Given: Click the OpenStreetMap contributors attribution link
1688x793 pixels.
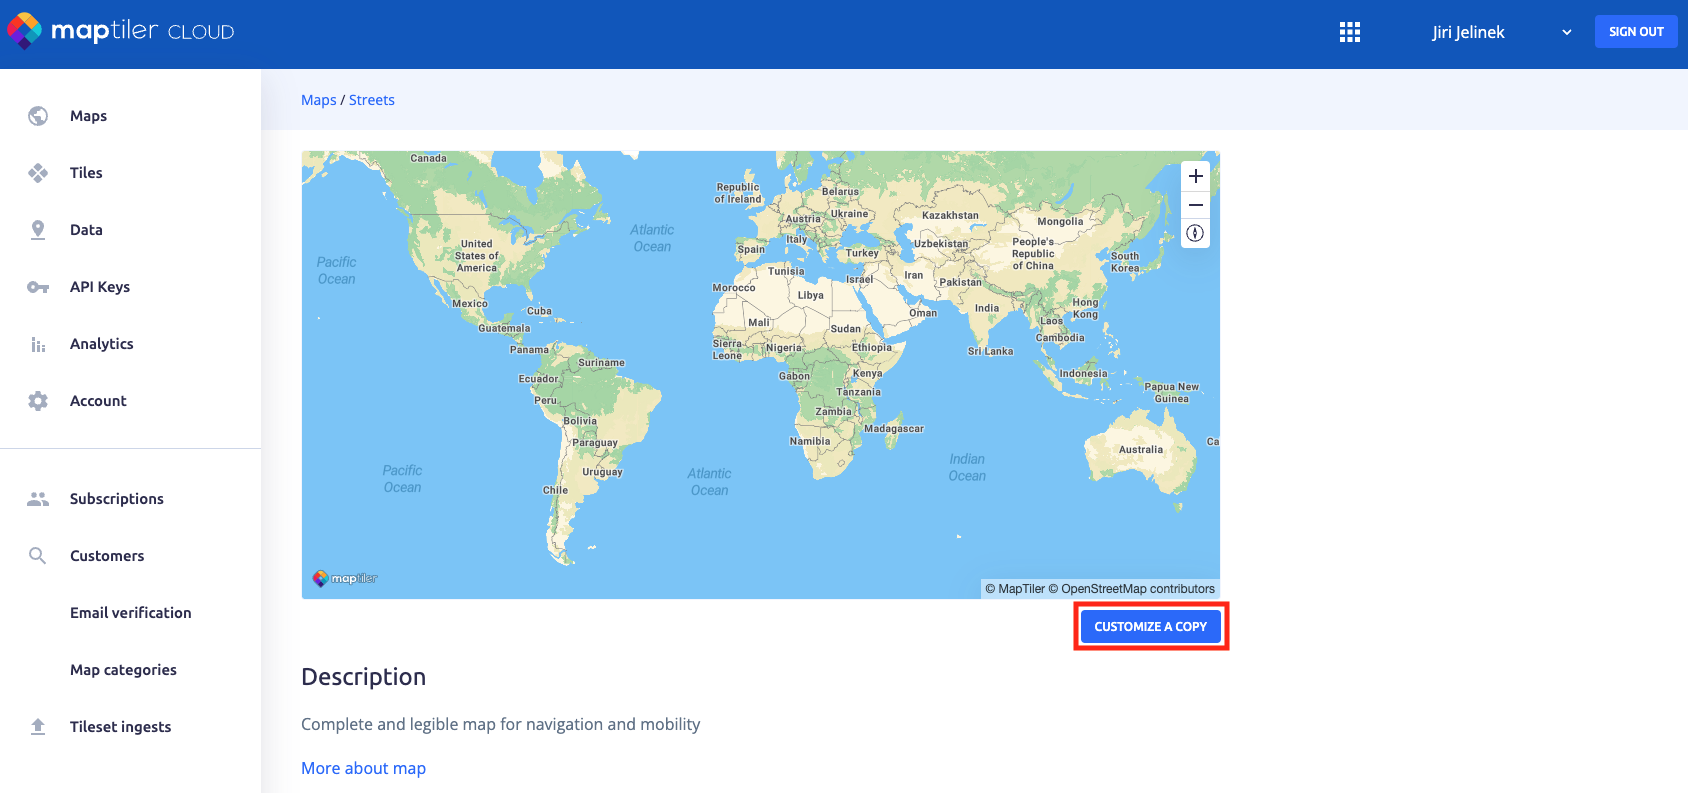Looking at the screenshot, I should click(1131, 589).
